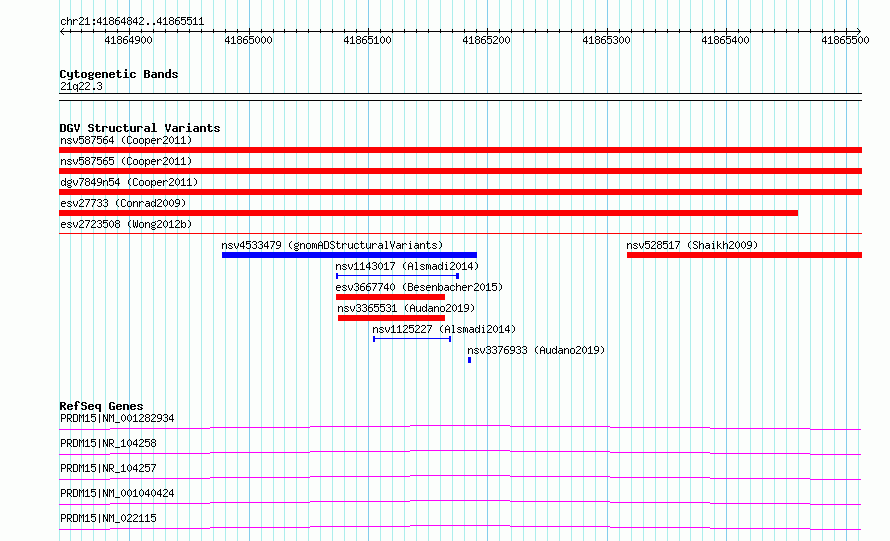Click the red bar under dgv7849n54
The width and height of the screenshot is (890, 541).
click(x=460, y=192)
